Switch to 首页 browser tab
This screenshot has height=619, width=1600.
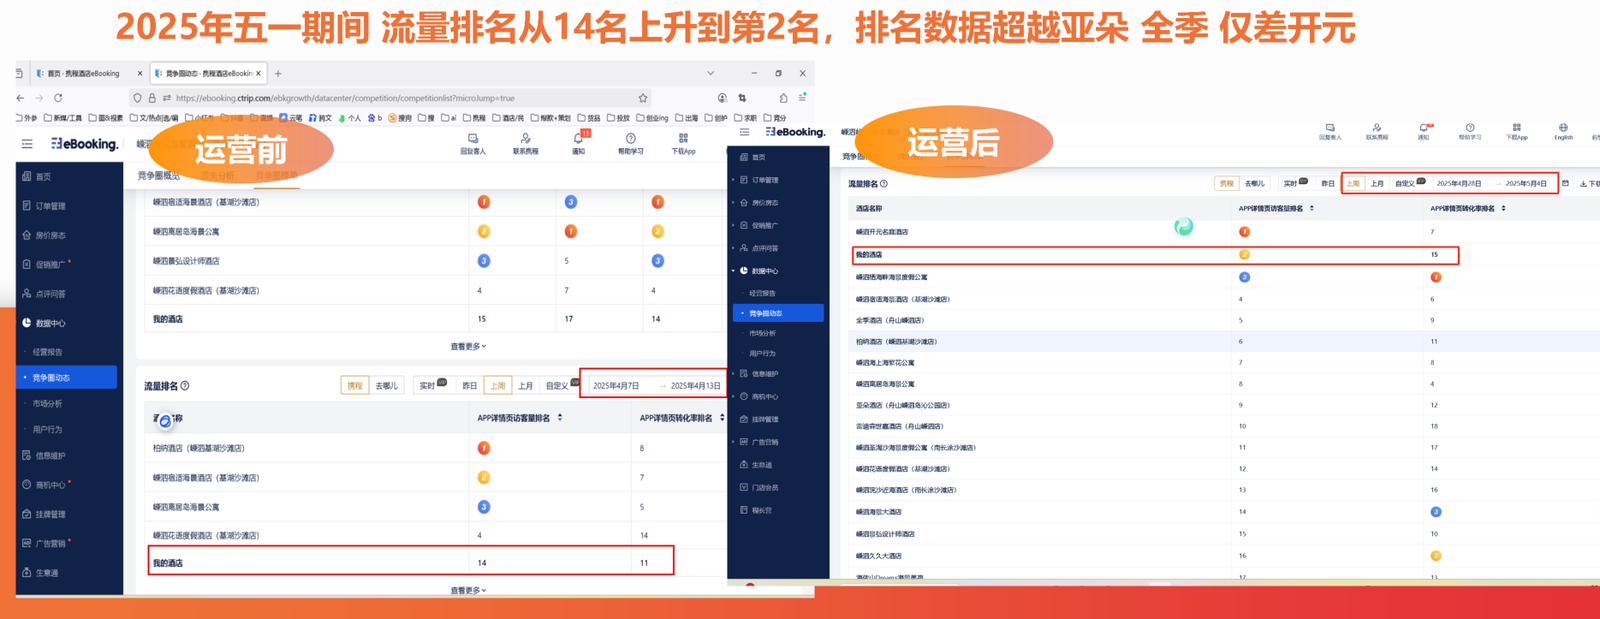tap(82, 73)
